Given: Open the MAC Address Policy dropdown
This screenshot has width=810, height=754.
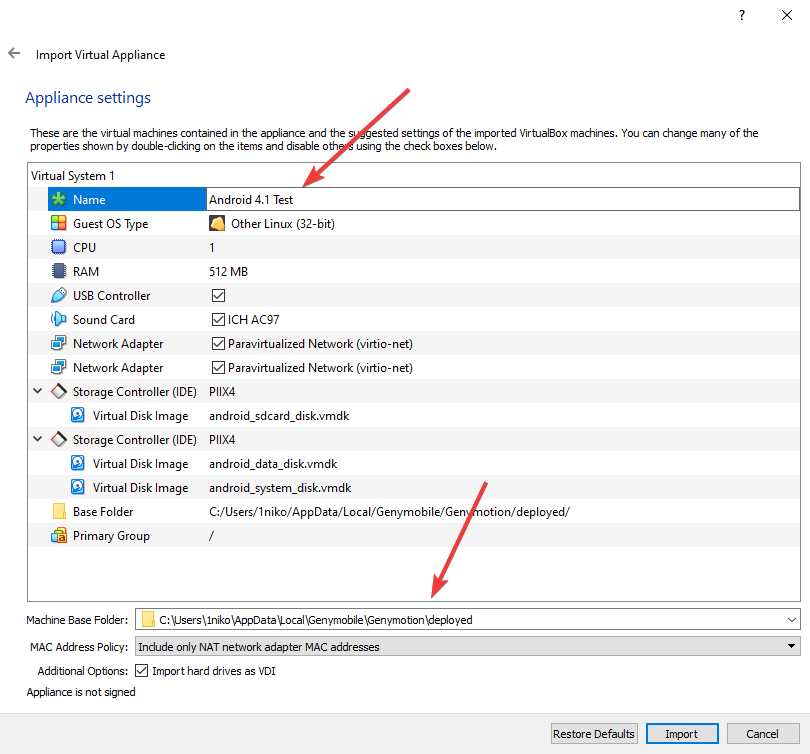Looking at the screenshot, I should tap(468, 646).
